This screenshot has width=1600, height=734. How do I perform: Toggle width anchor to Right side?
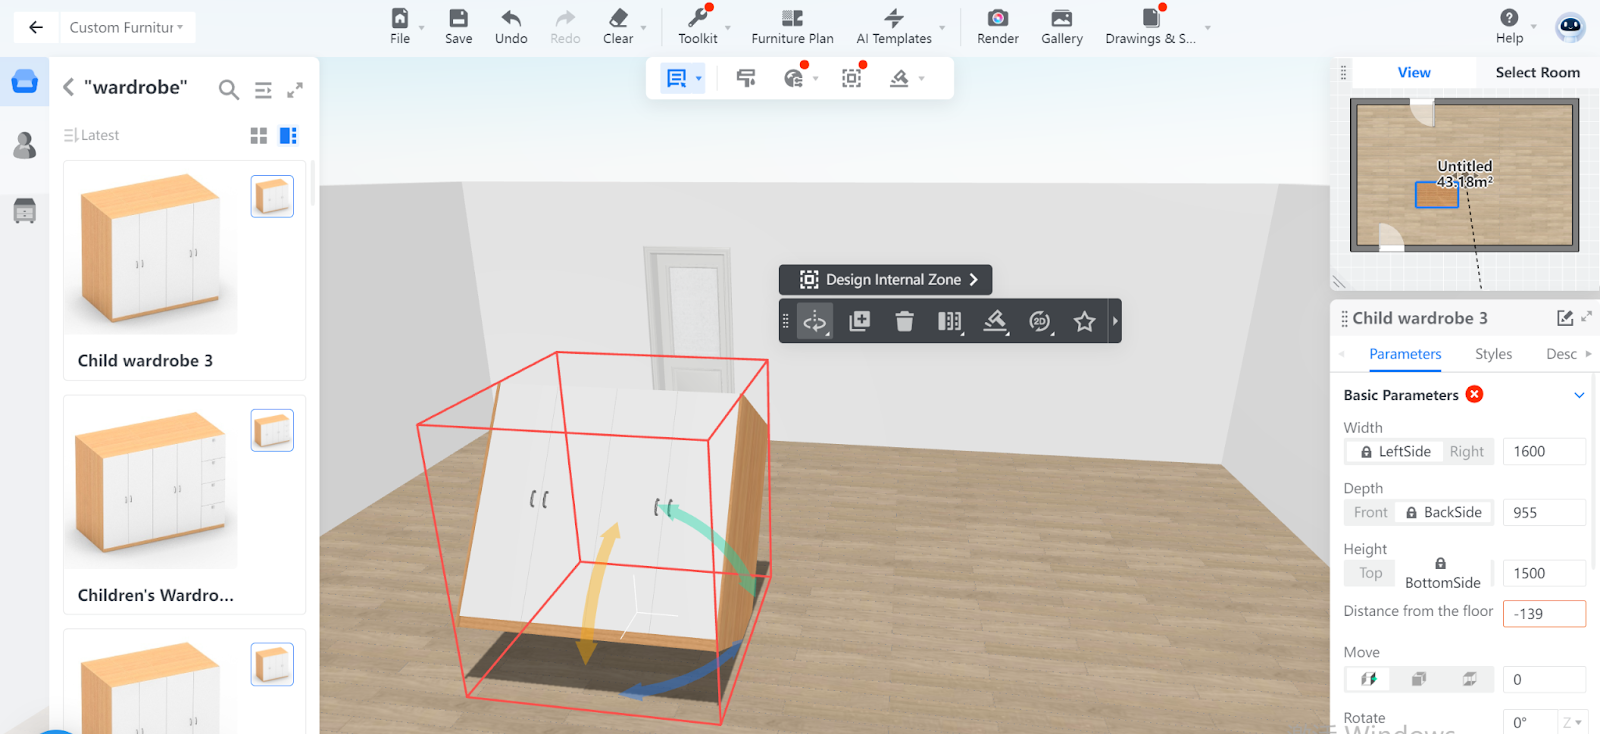pyautogui.click(x=1466, y=452)
